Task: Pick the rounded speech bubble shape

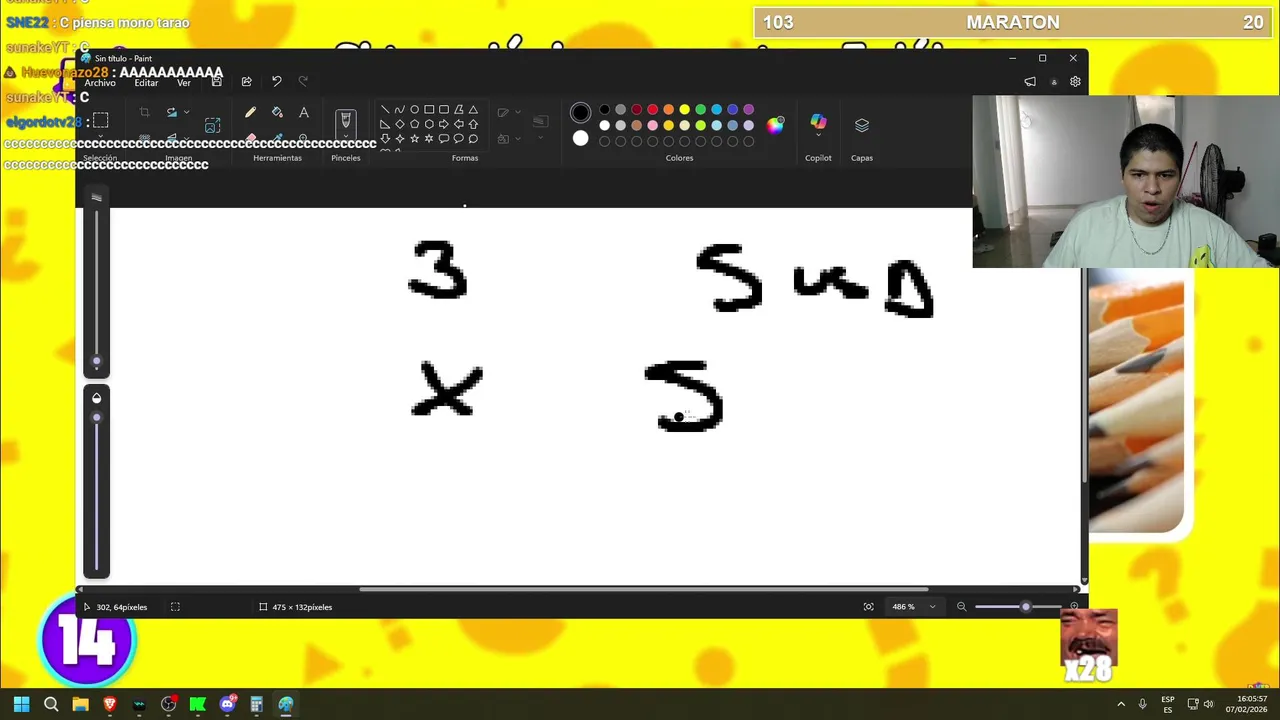Action: point(444,138)
